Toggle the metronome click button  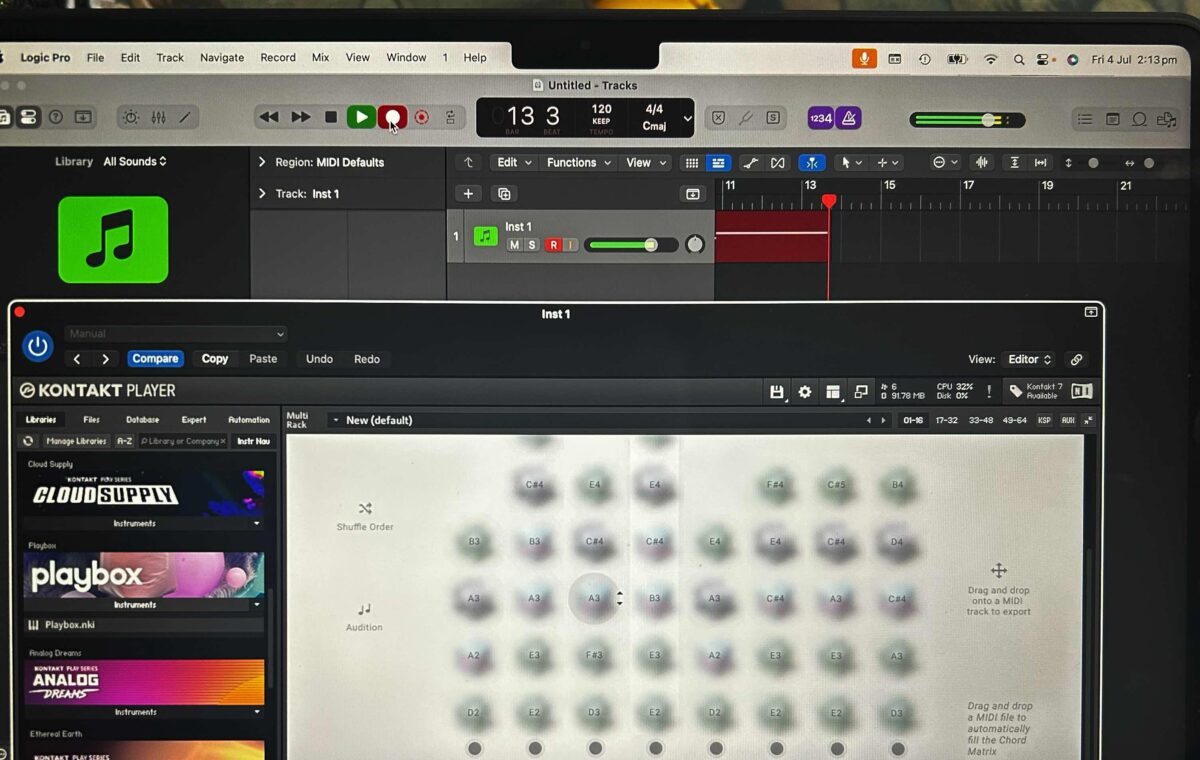(849, 118)
